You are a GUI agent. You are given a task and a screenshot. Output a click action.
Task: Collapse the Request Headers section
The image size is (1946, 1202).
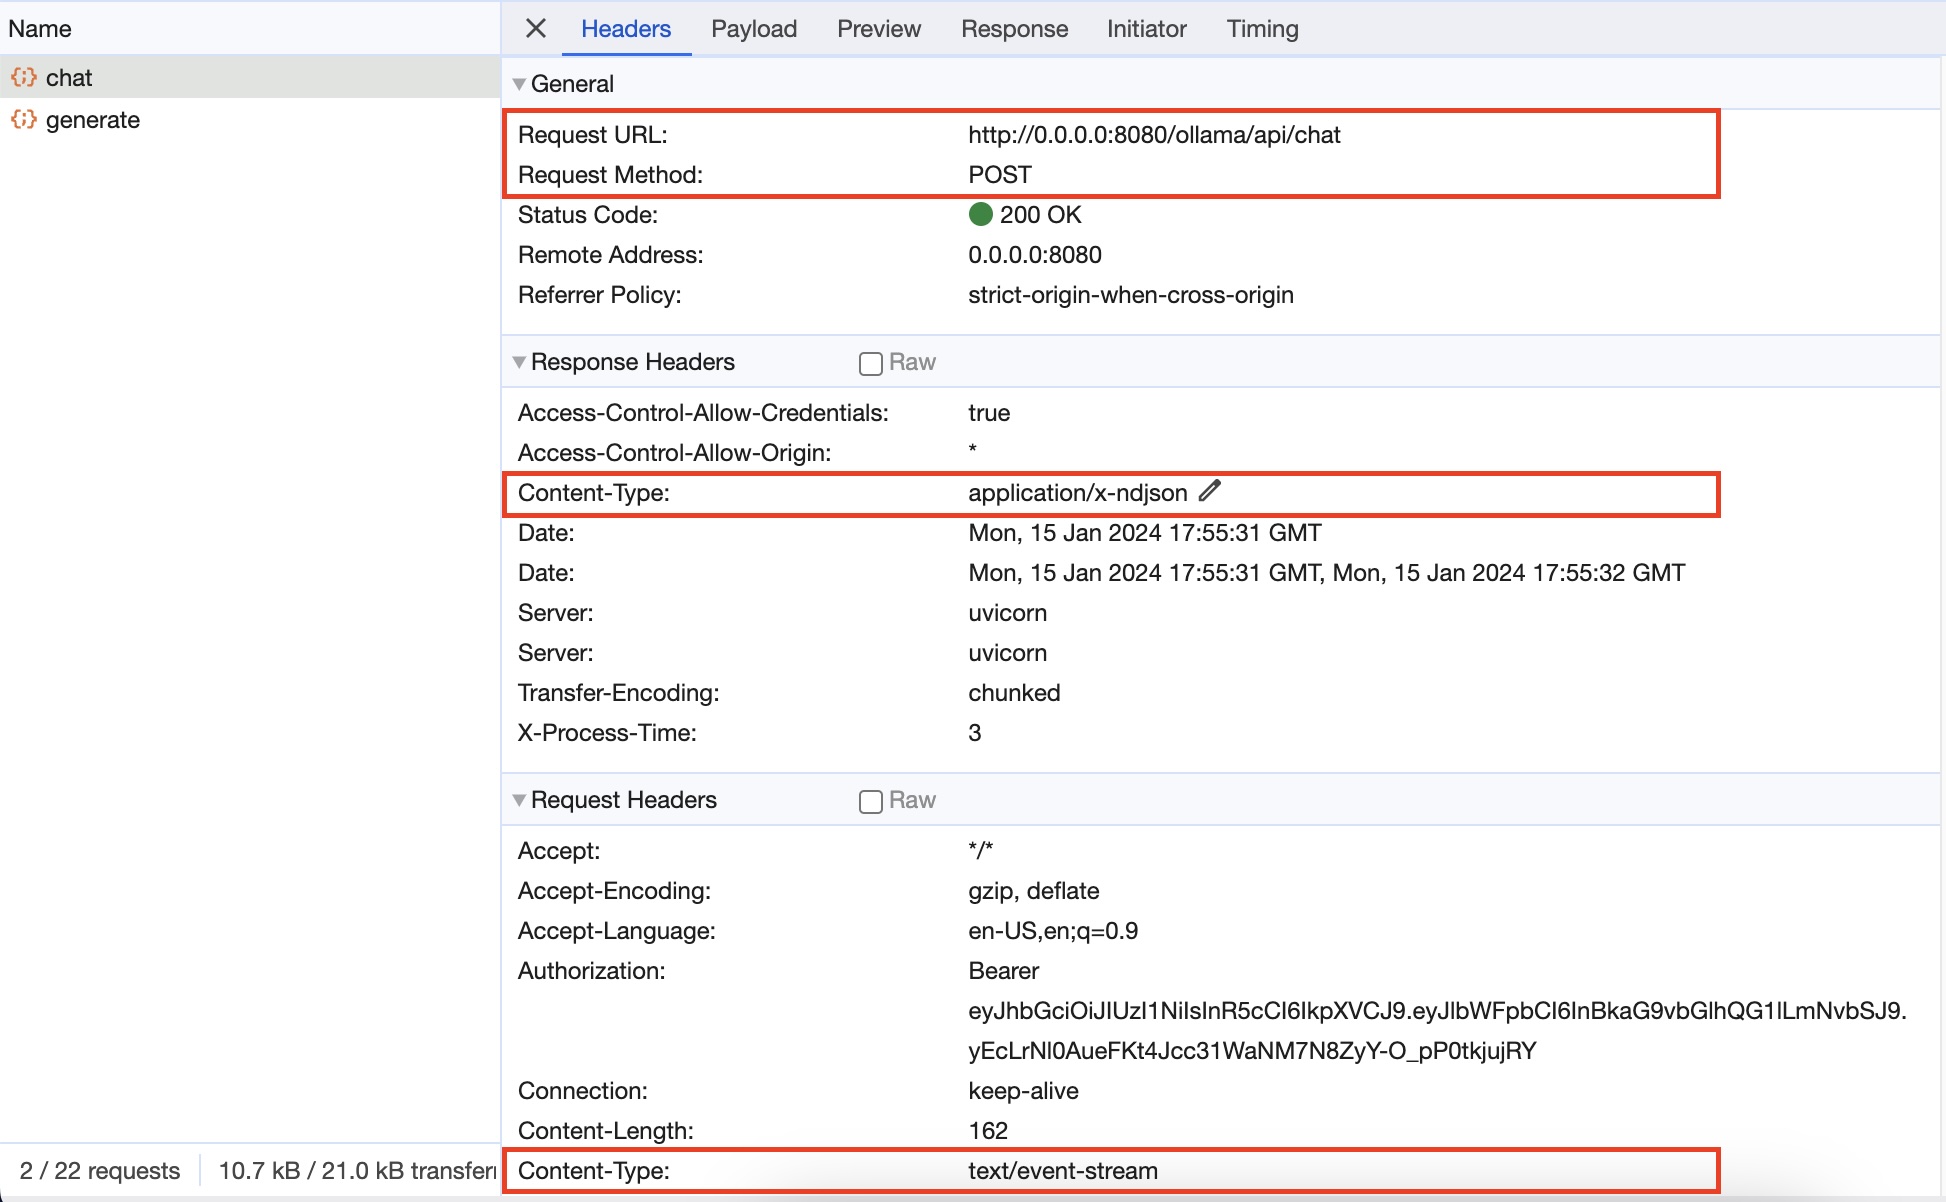pos(519,800)
